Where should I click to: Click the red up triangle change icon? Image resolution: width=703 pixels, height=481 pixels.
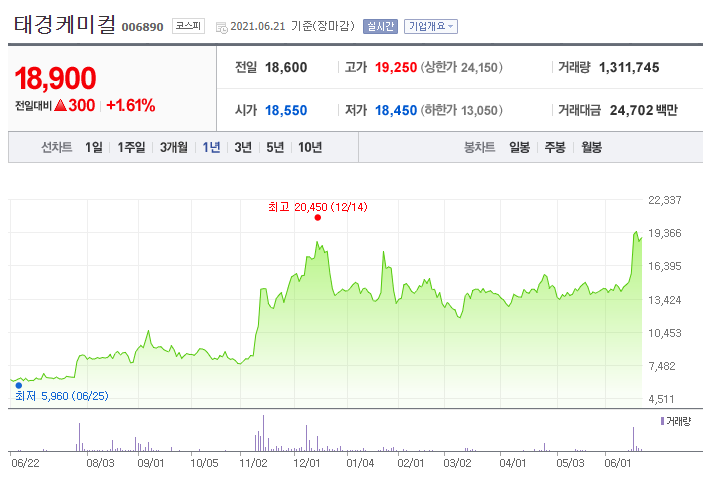click(60, 105)
